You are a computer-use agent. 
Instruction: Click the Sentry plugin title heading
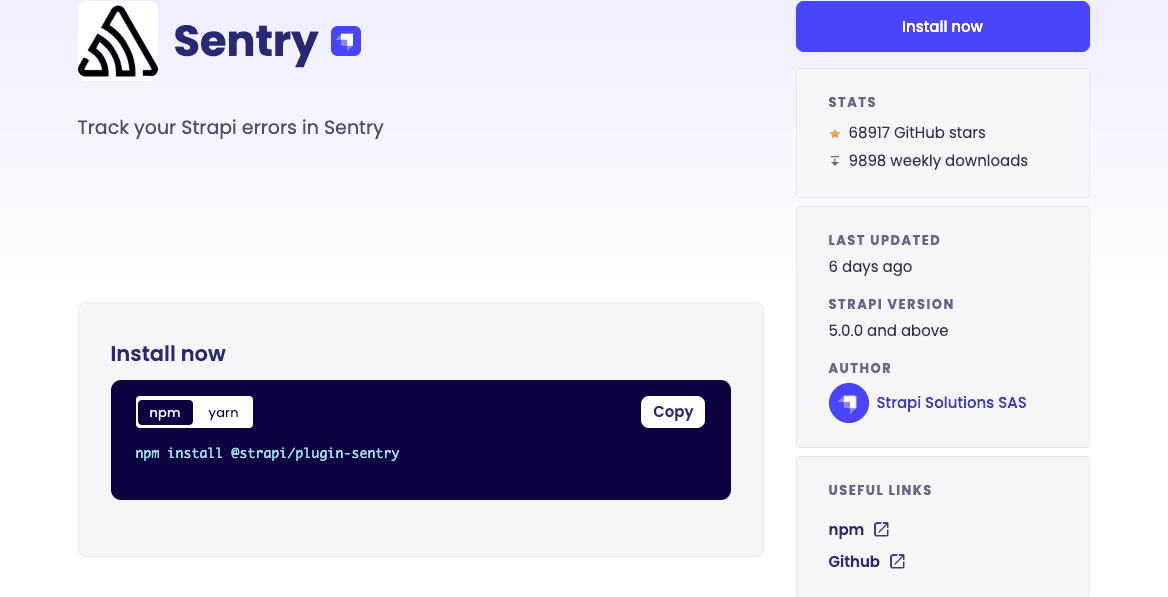click(x=246, y=42)
